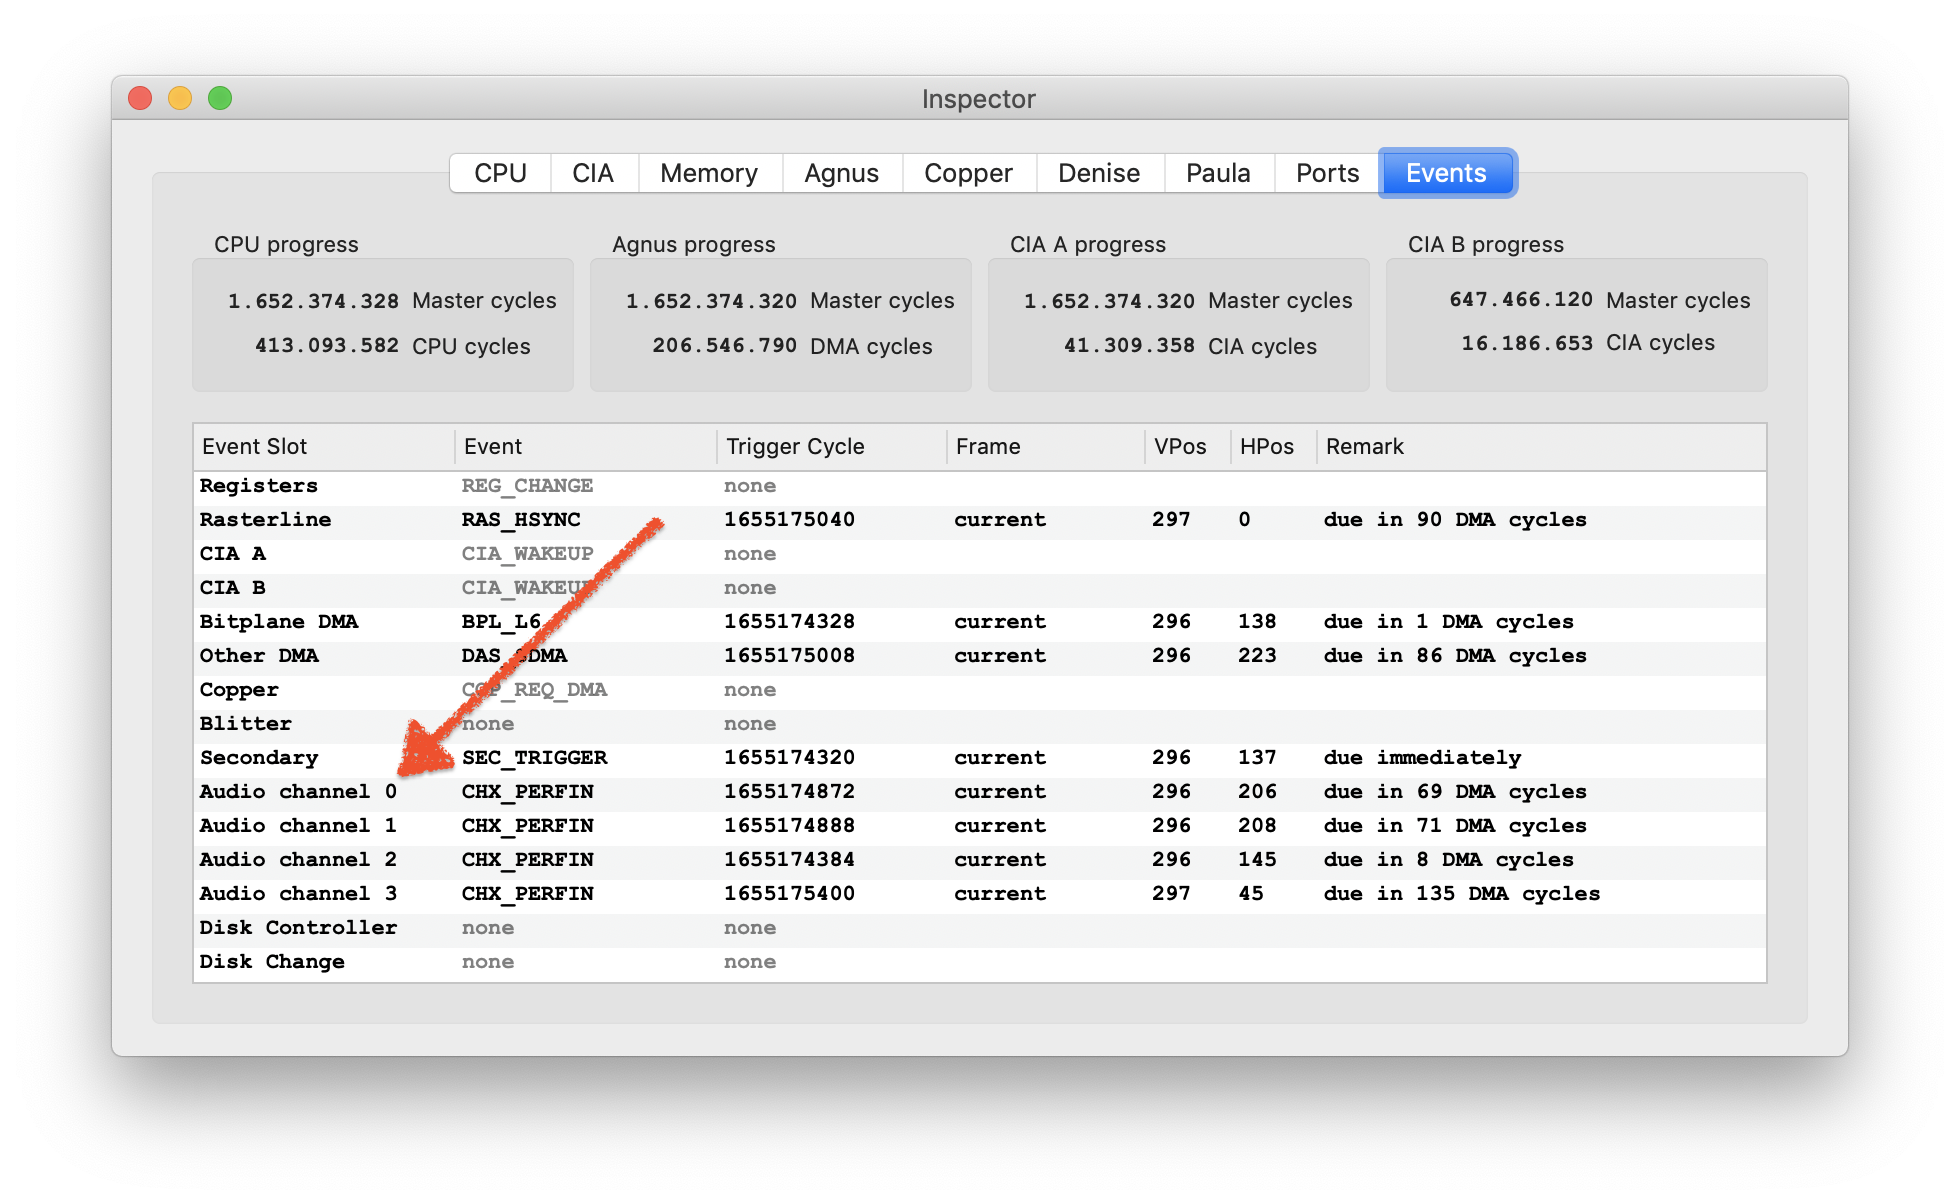The height and width of the screenshot is (1204, 1960).
Task: Select the Rasterline event slot row
Action: tap(980, 520)
